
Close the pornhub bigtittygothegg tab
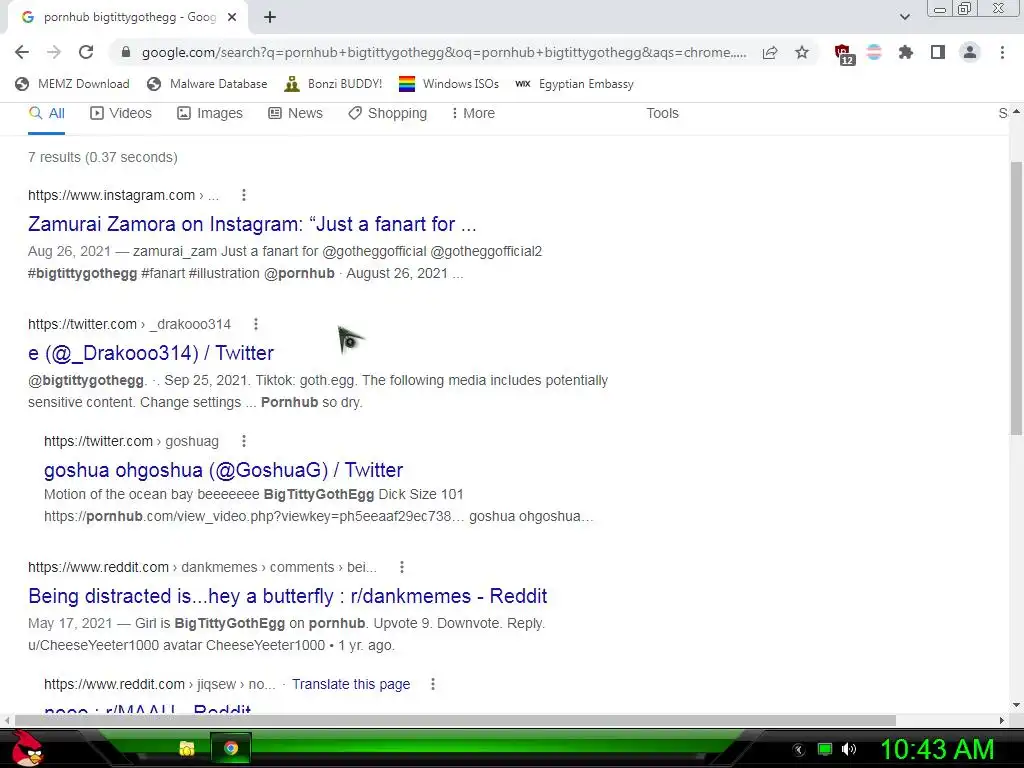point(232,17)
